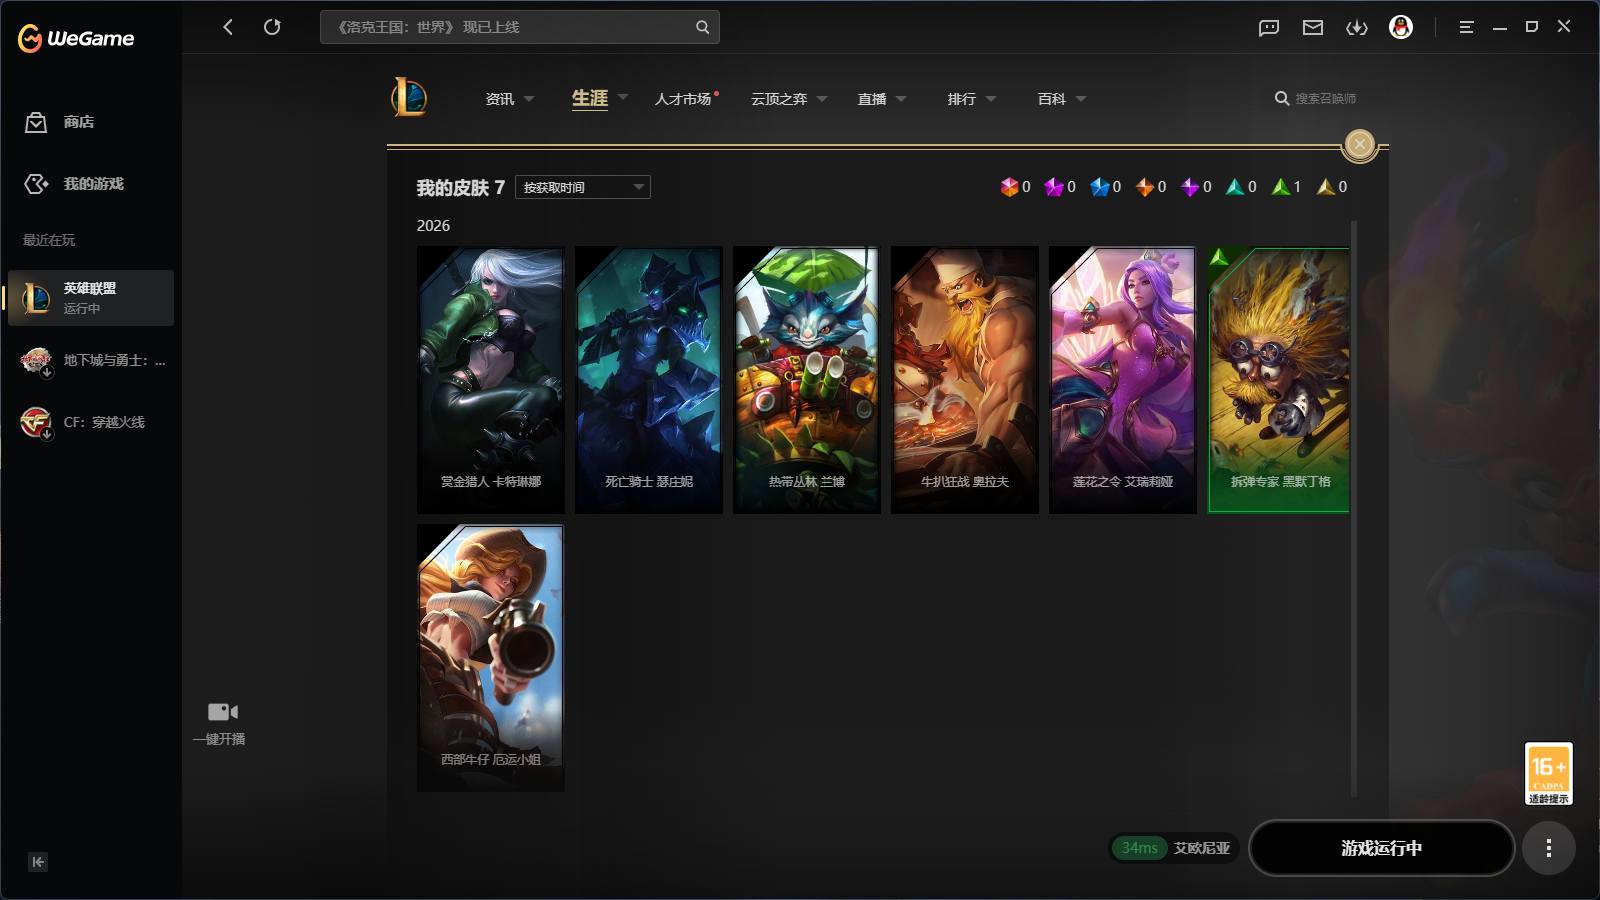Click the League of Legends logo icon
This screenshot has height=900, width=1600.
[x=409, y=97]
